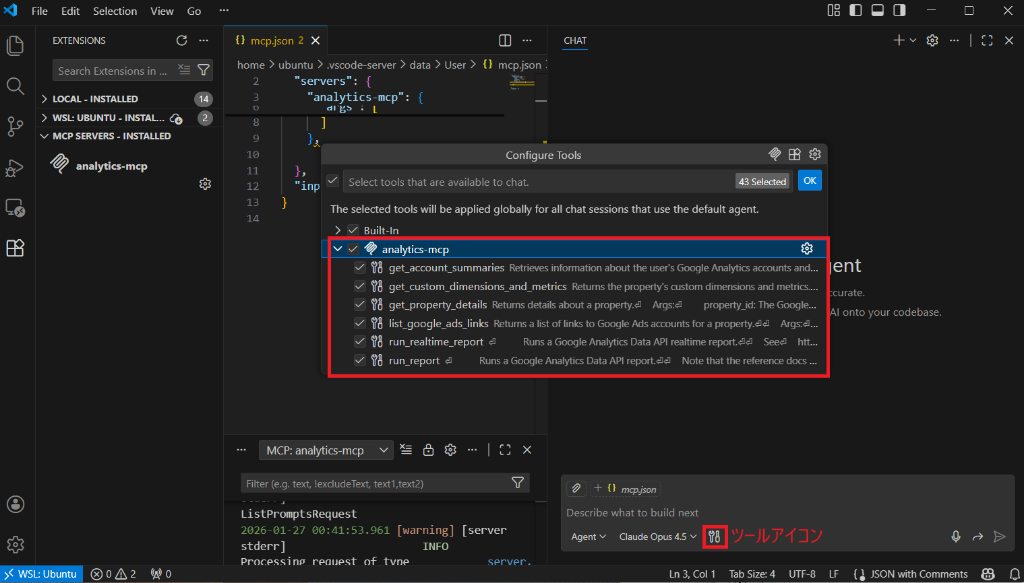Screen dimensions: 1024x583
Task: Open the Manage gear in activity bar
Action: point(15,544)
